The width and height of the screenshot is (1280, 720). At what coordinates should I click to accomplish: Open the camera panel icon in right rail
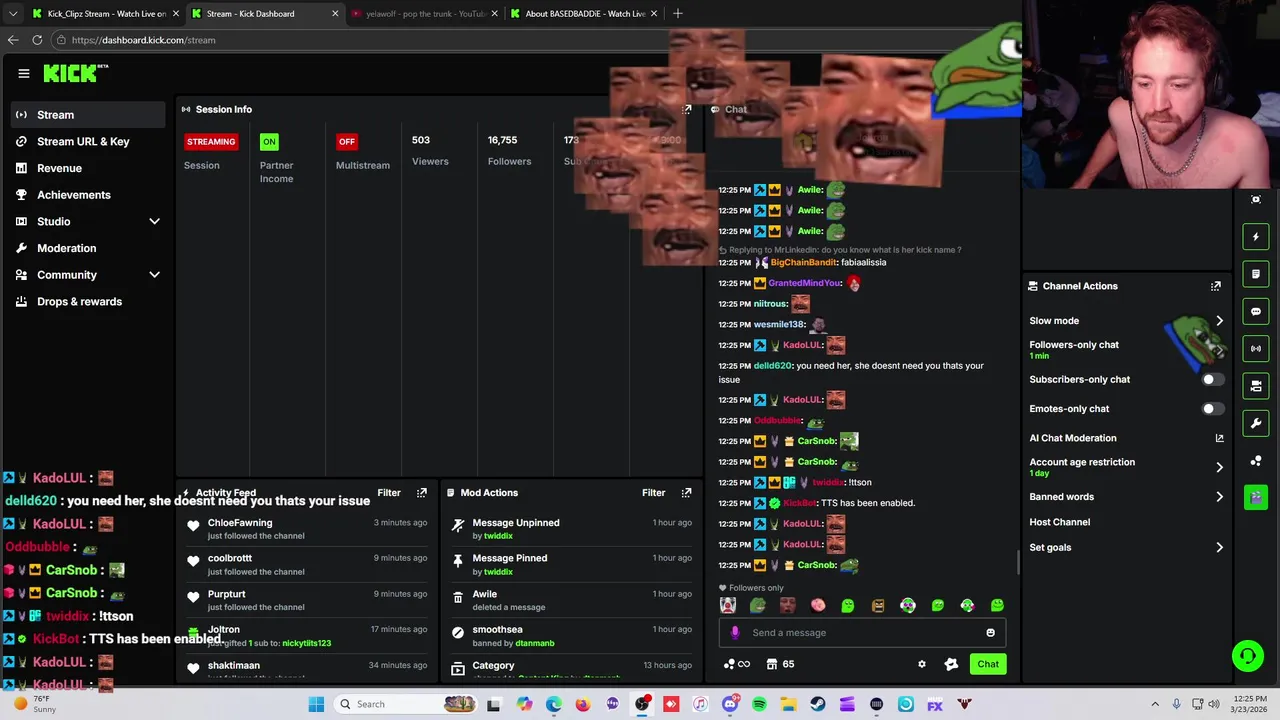pos(1256,386)
